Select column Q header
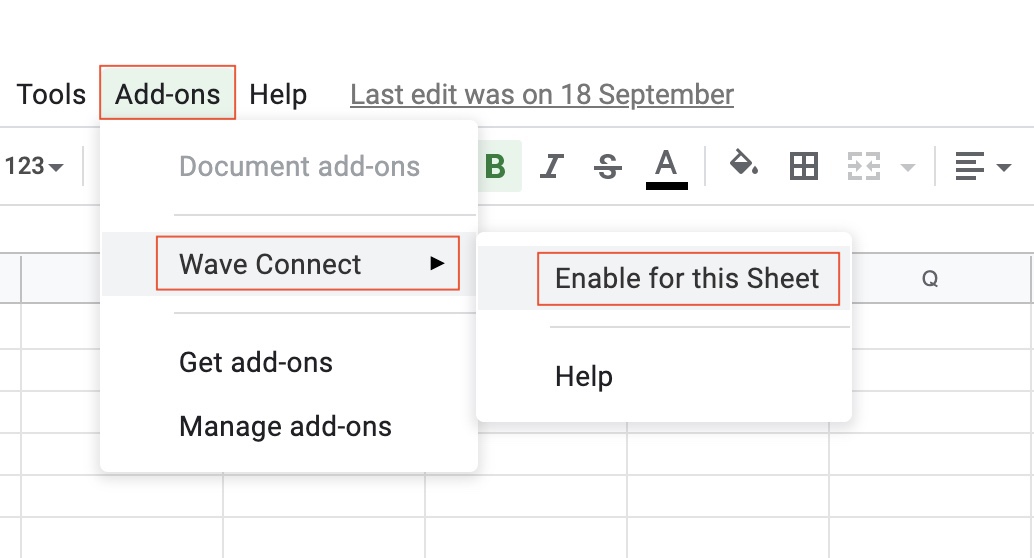Viewport: 1034px width, 558px height. pos(930,279)
